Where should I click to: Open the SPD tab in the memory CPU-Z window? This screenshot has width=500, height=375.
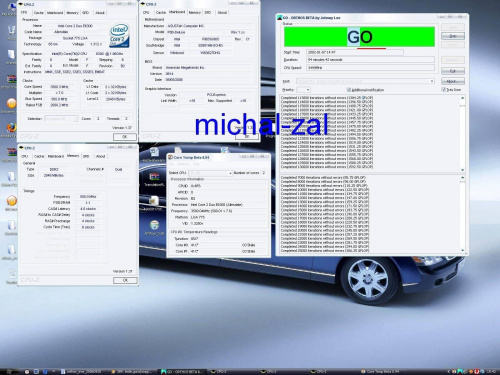click(86, 156)
